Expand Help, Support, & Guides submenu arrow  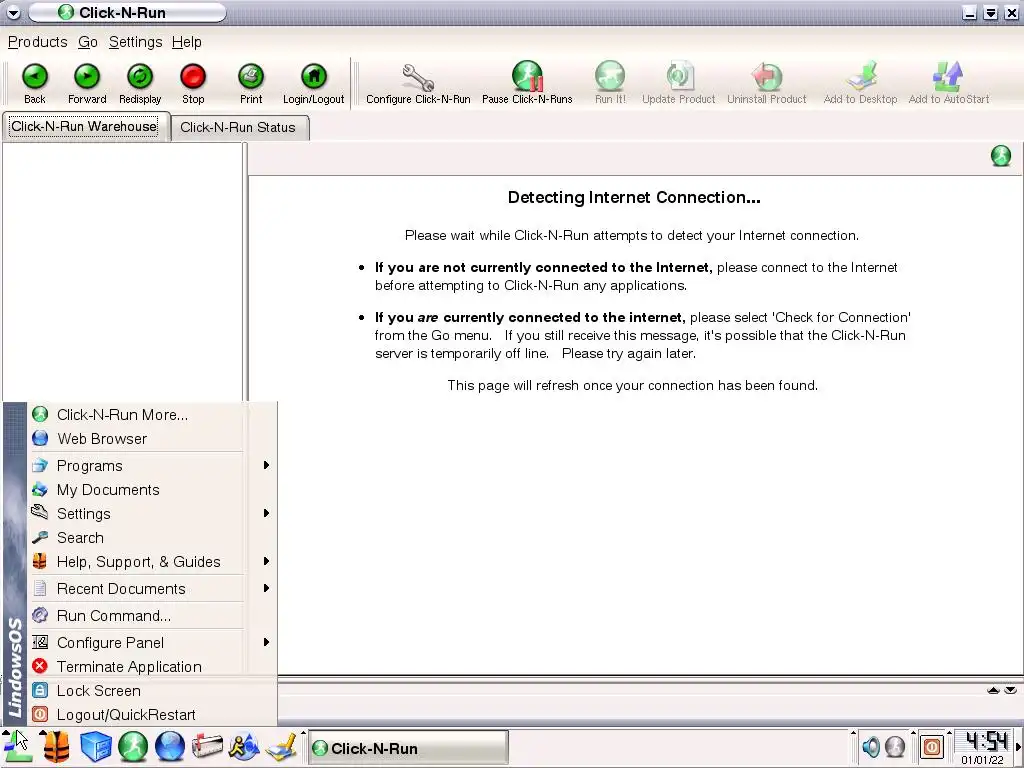[x=266, y=562]
